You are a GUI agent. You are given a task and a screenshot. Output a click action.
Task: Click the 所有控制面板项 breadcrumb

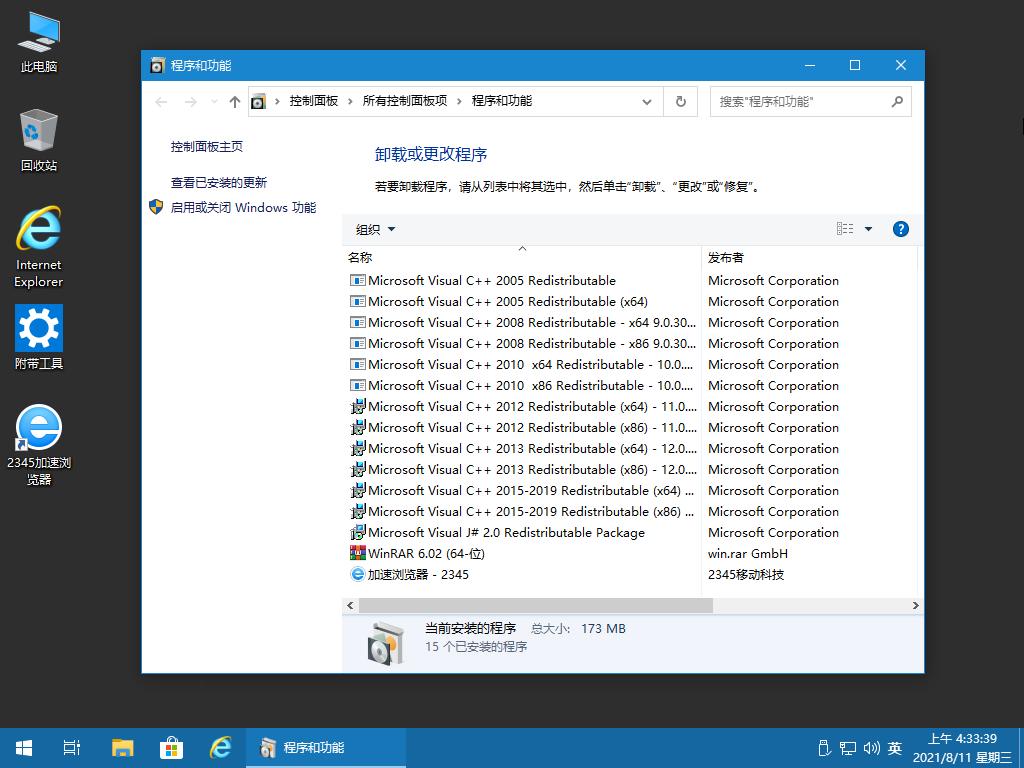tap(405, 101)
